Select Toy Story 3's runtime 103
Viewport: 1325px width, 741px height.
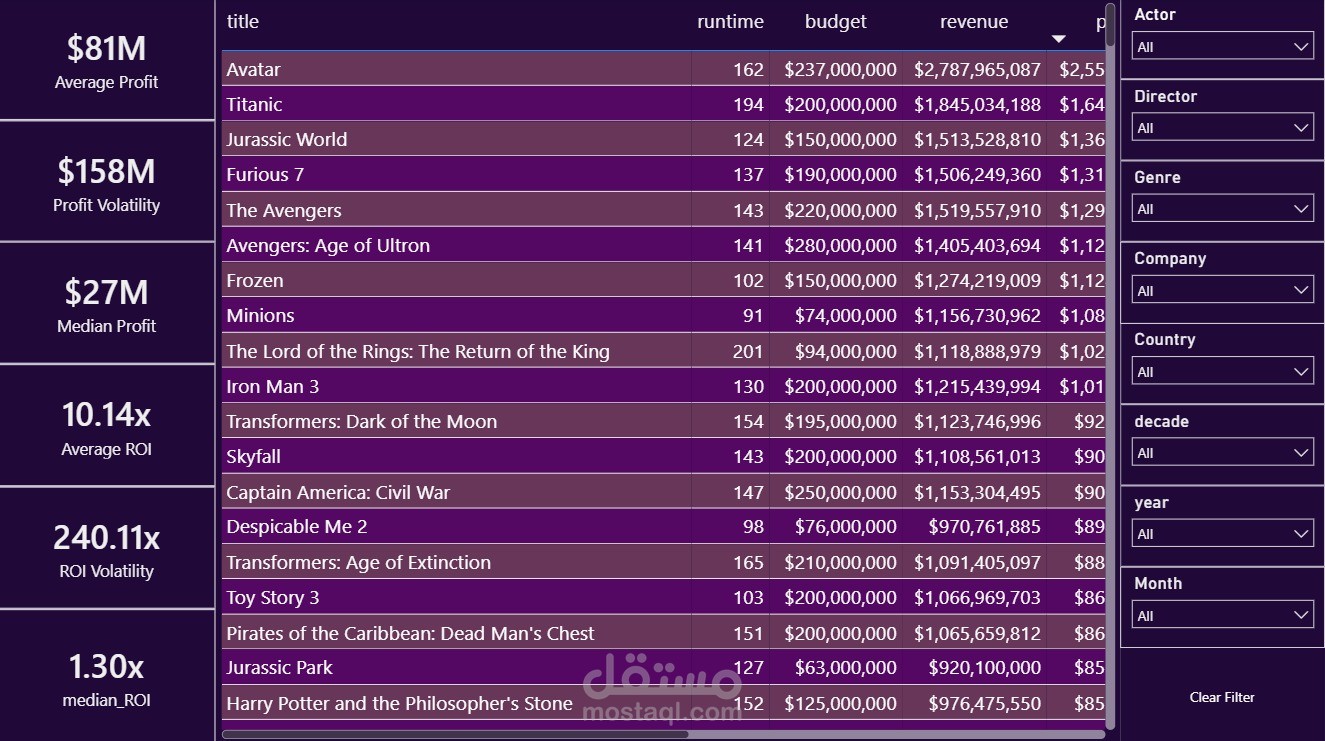(748, 597)
